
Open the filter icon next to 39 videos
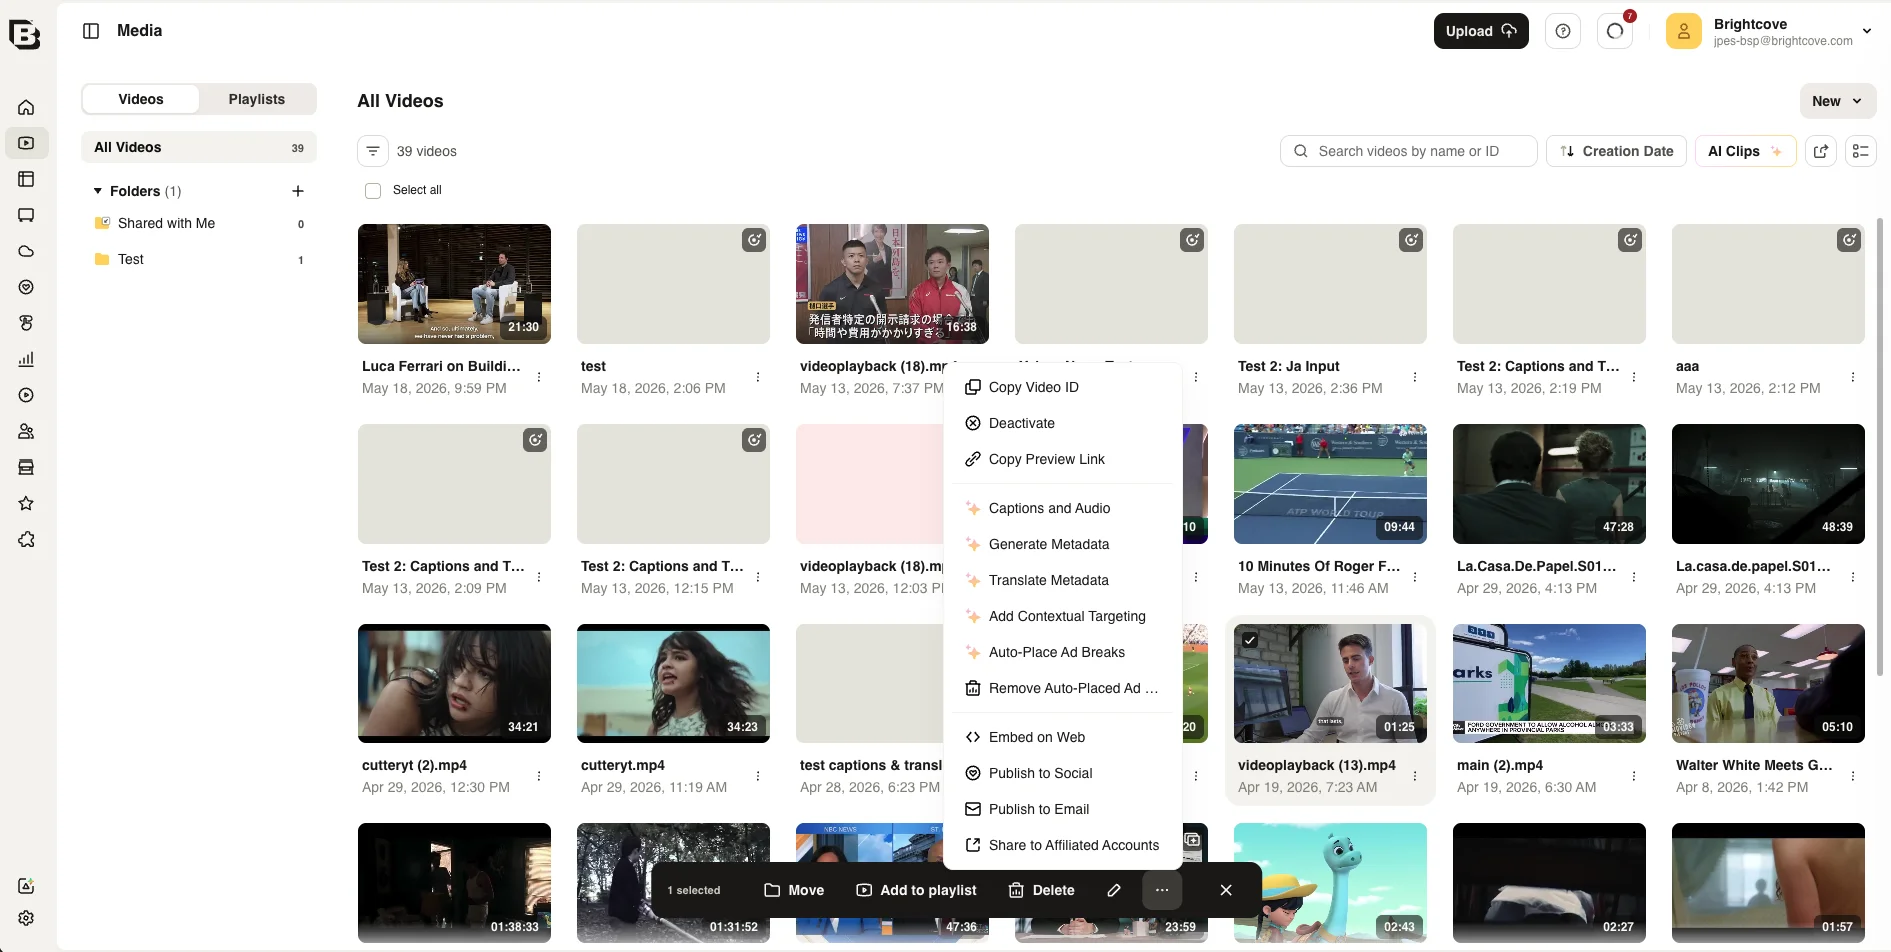click(x=373, y=151)
